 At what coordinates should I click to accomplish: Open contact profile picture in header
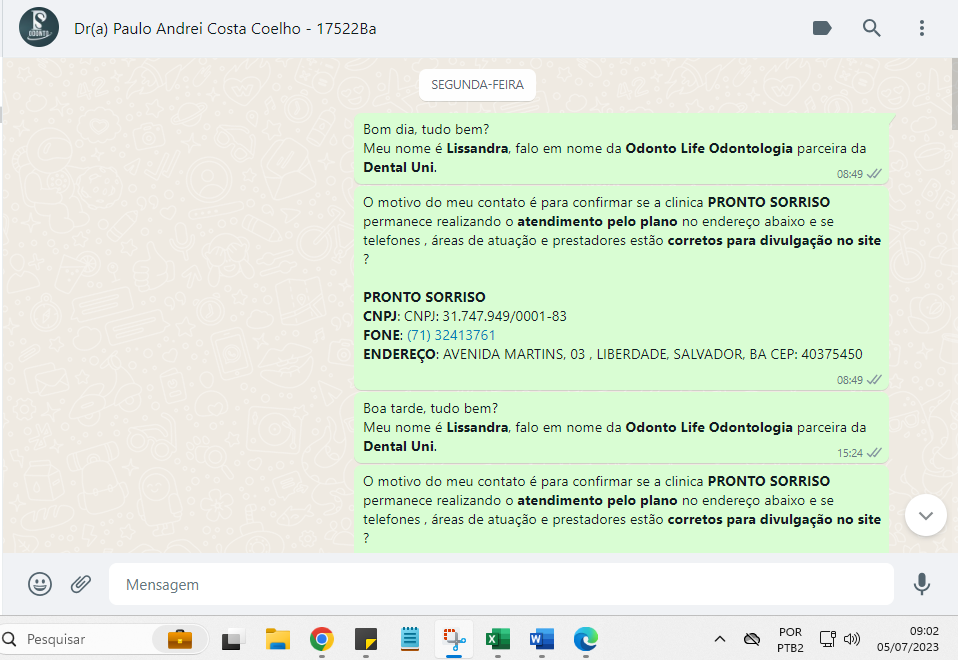tap(39, 28)
